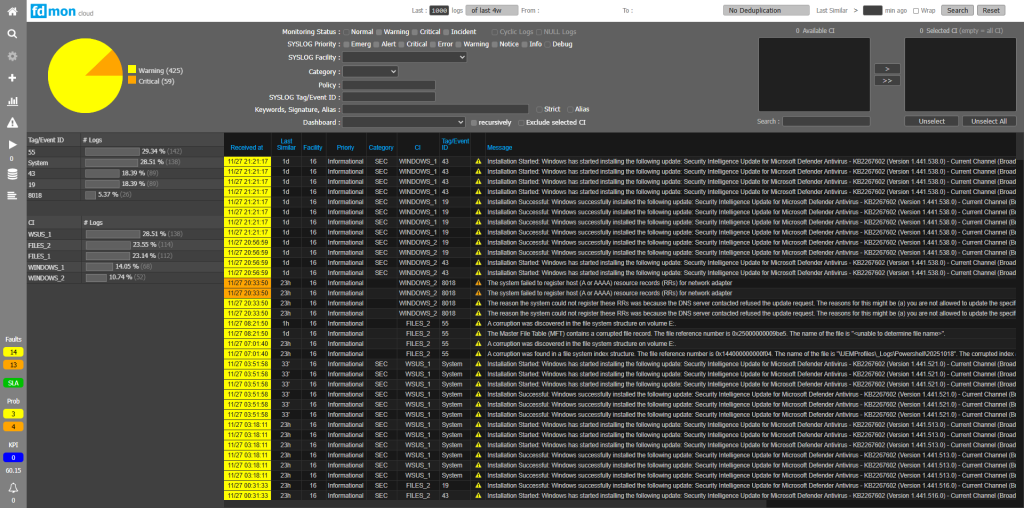This screenshot has width=1024, height=508.
Task: Click the Unselect All button
Action: coord(988,121)
